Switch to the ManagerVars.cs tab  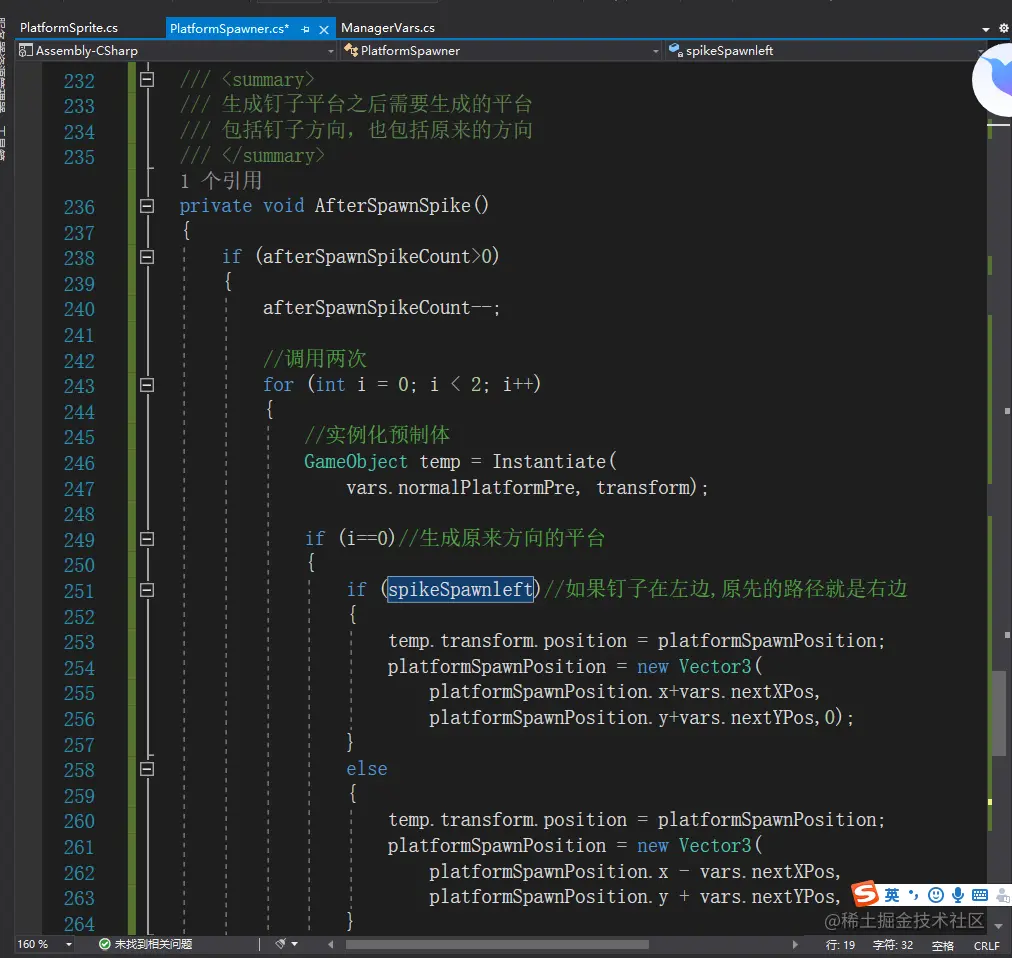(388, 28)
